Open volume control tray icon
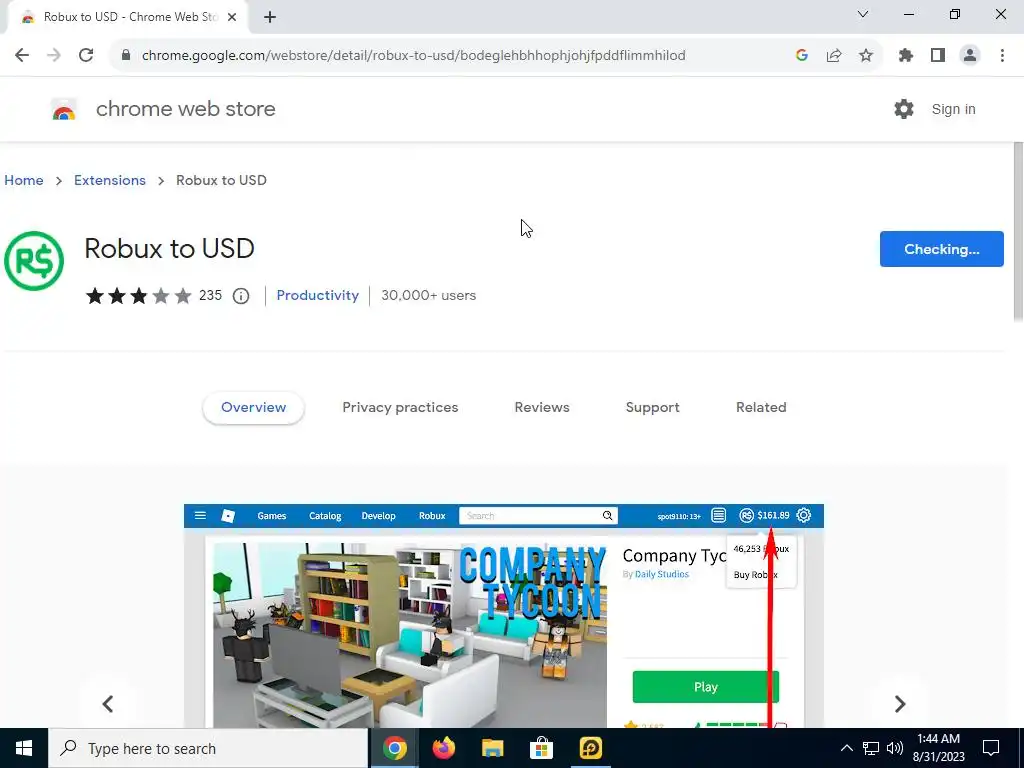1024x768 pixels. click(895, 748)
